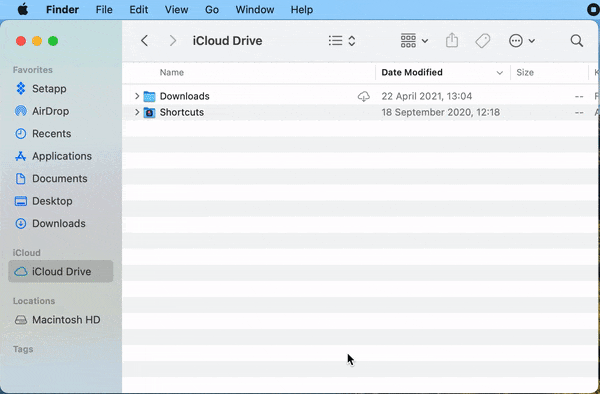Open the View menu
600x394 pixels.
pyautogui.click(x=176, y=10)
